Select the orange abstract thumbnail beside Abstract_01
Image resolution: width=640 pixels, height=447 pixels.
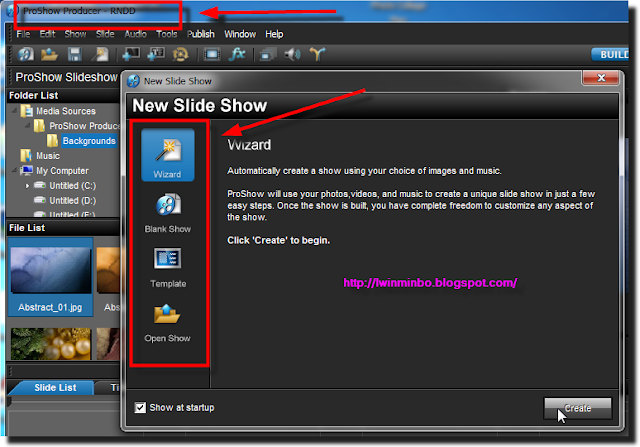(x=108, y=270)
